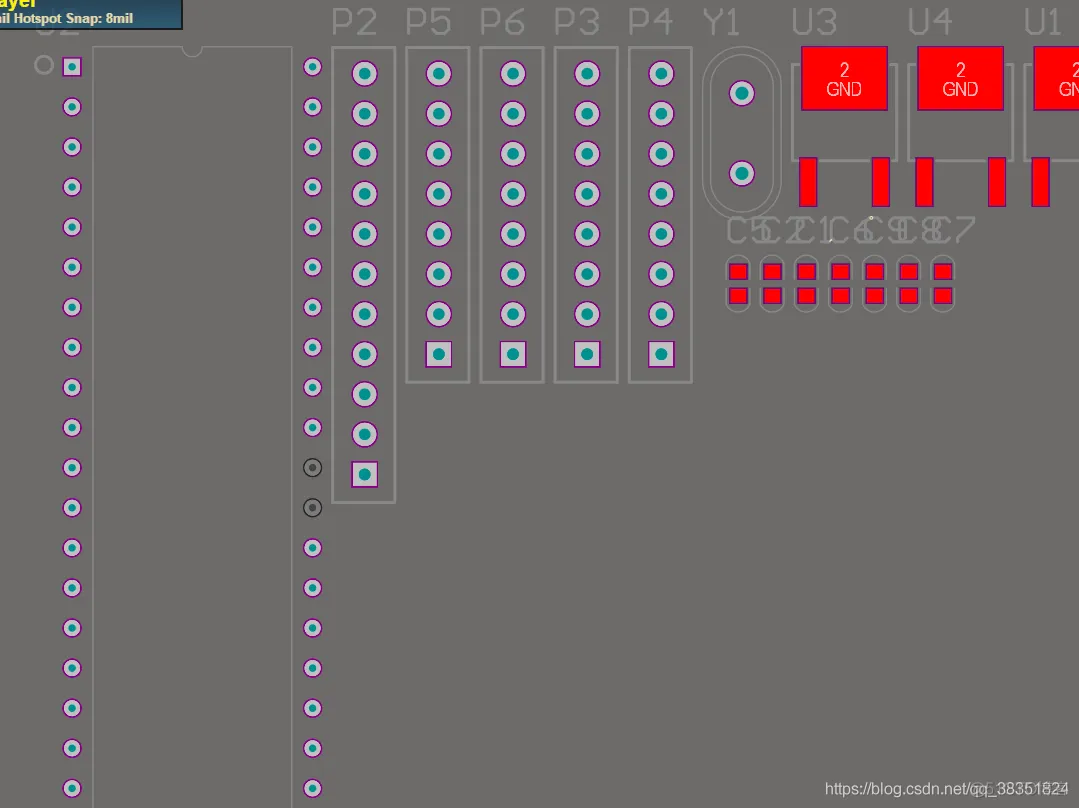1079x808 pixels.
Task: Click the lower pad of crystal Y1
Action: click(x=742, y=173)
